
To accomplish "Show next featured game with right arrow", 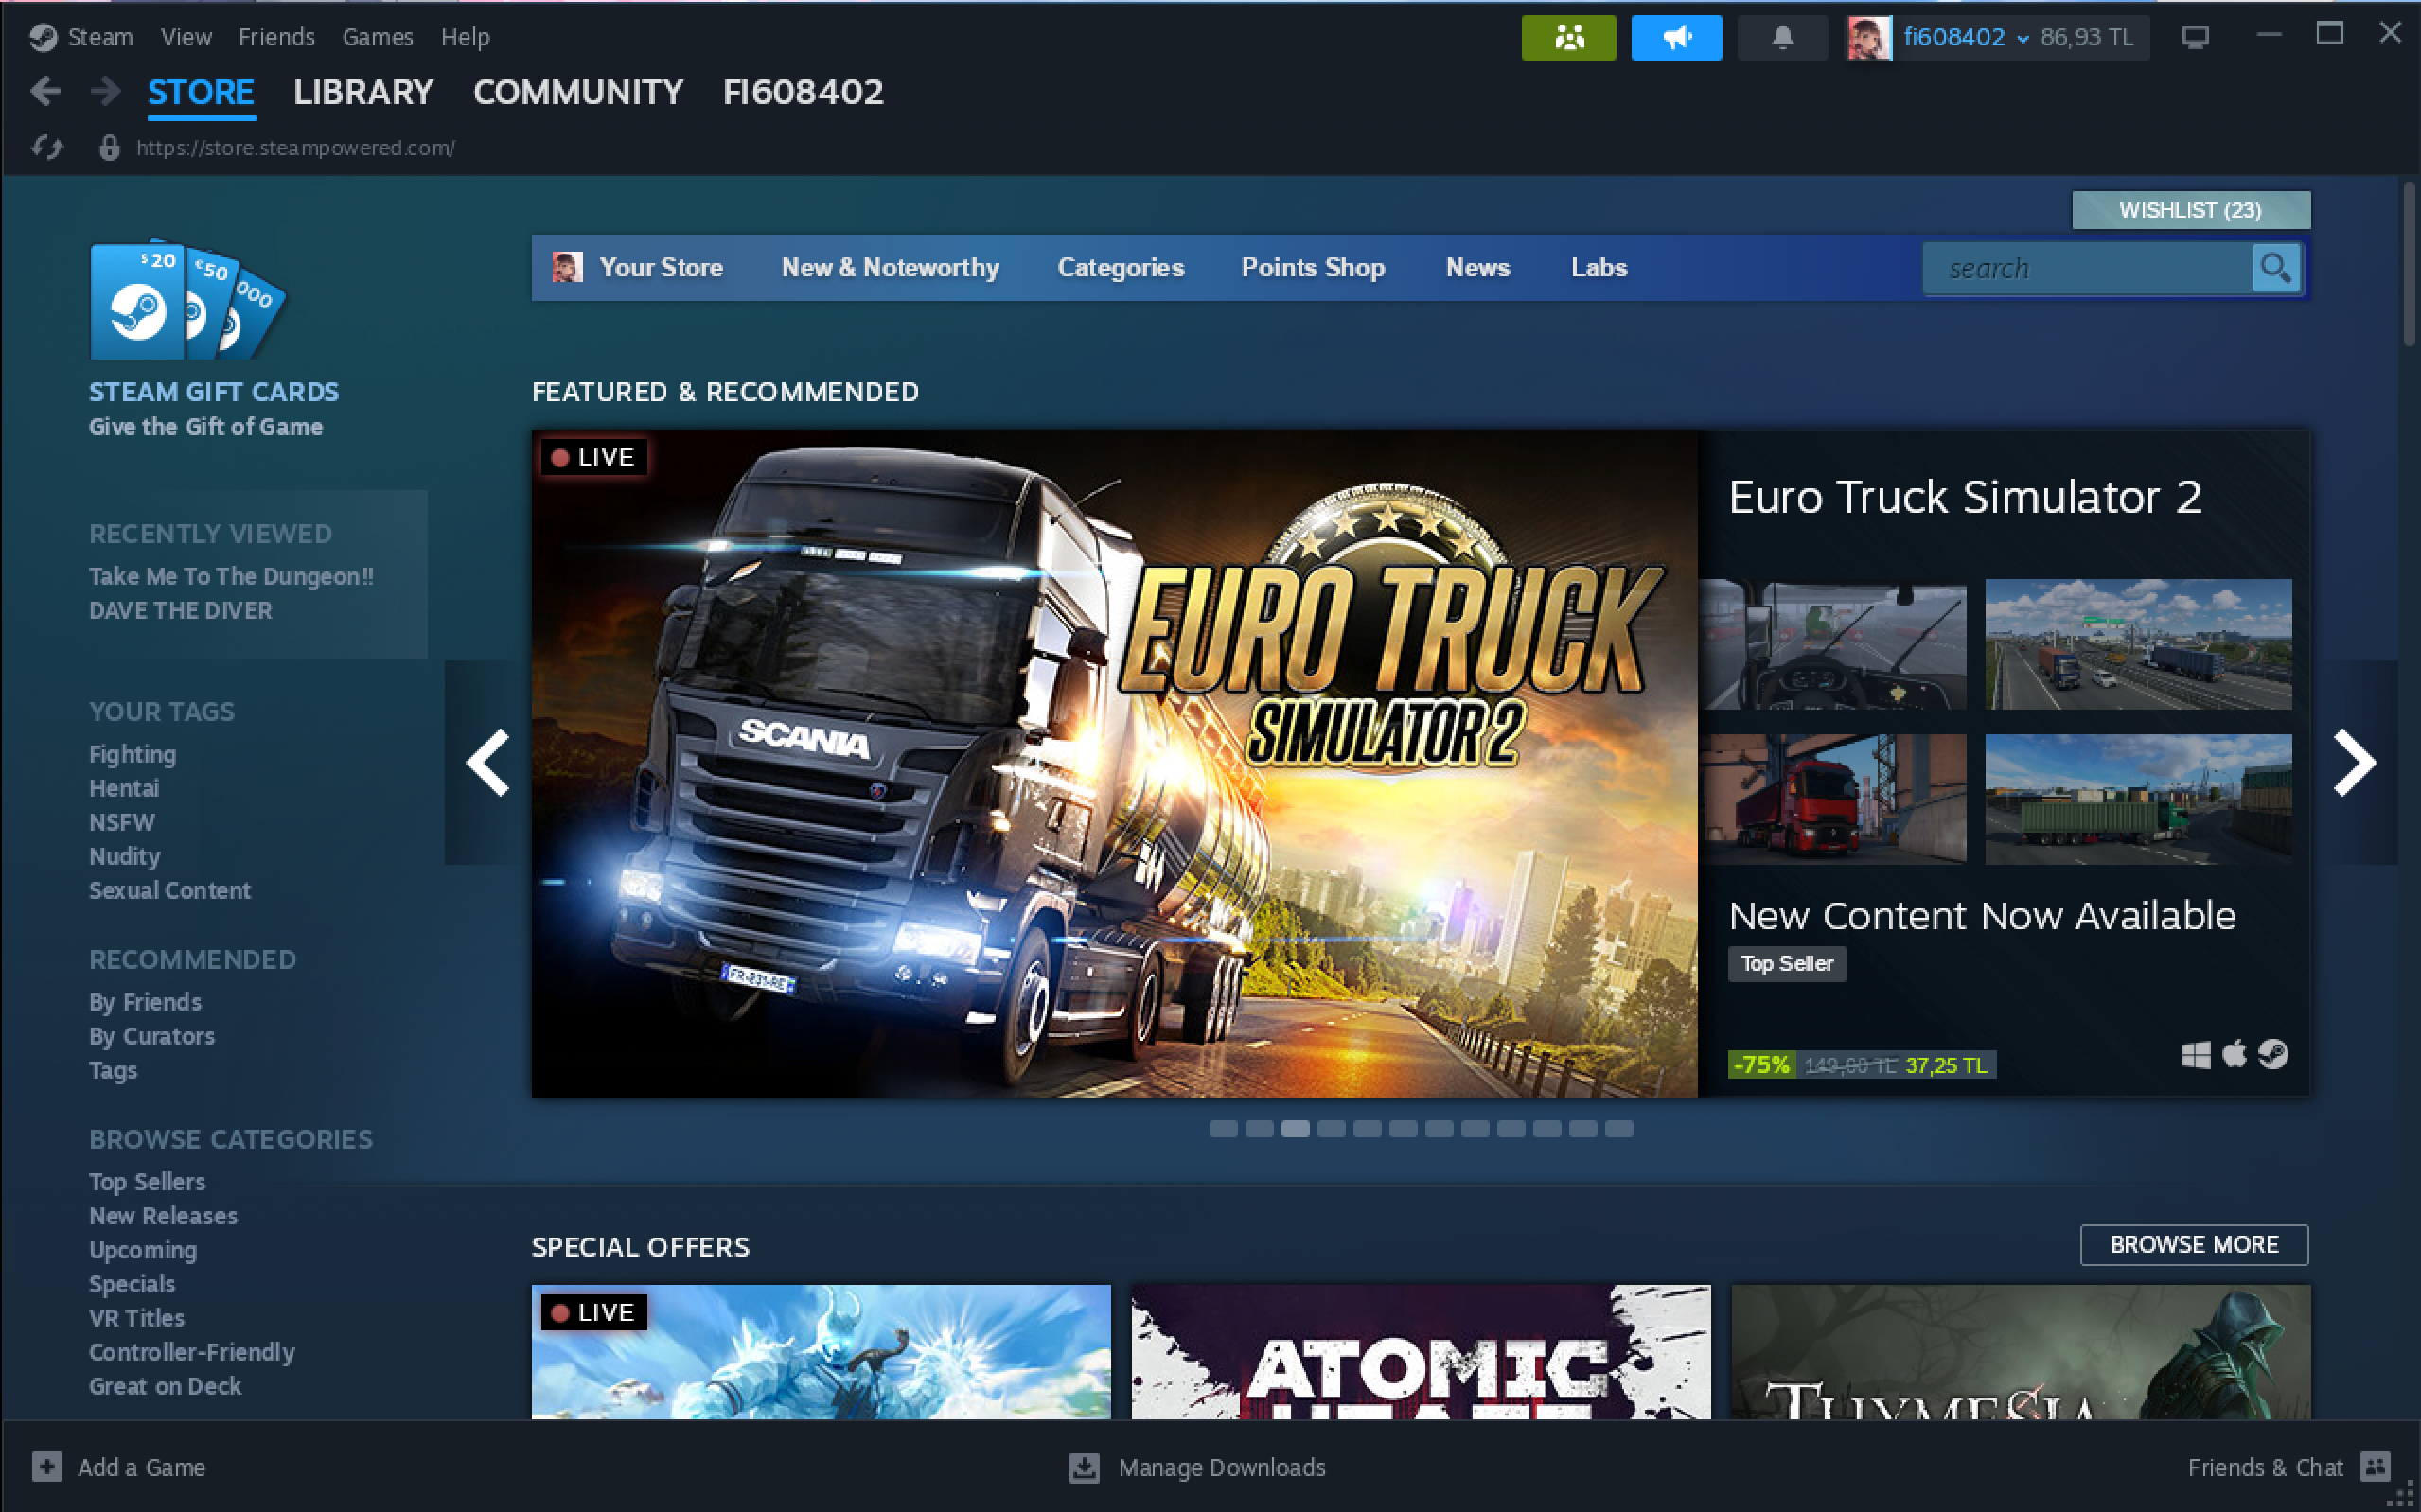I will [x=2354, y=763].
